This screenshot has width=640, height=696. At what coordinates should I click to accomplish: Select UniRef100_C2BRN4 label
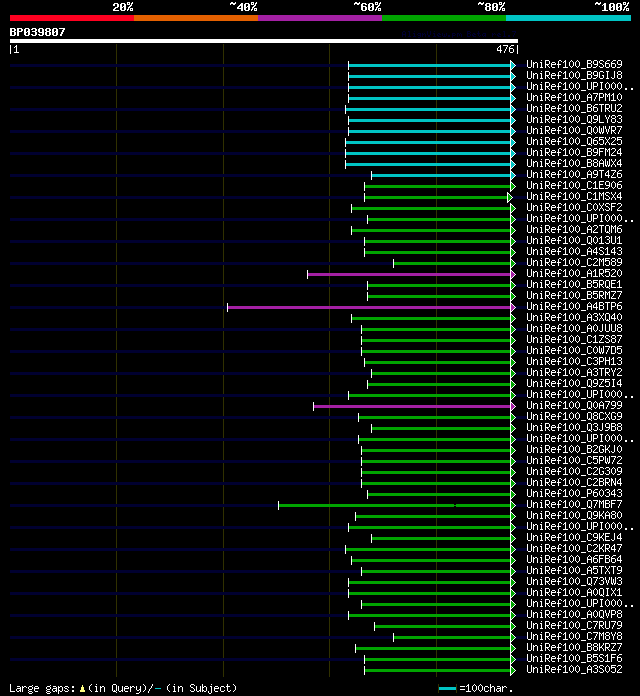click(574, 482)
